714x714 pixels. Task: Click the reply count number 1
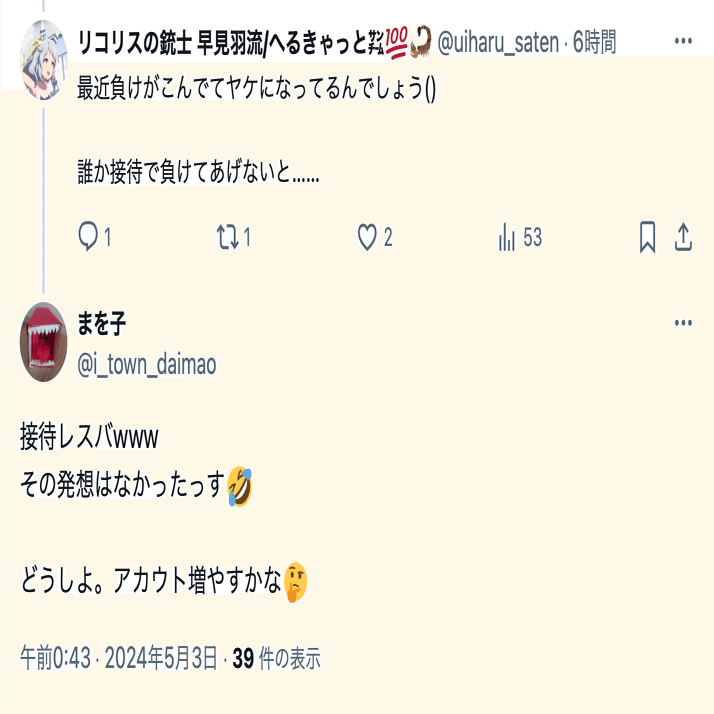click(107, 237)
